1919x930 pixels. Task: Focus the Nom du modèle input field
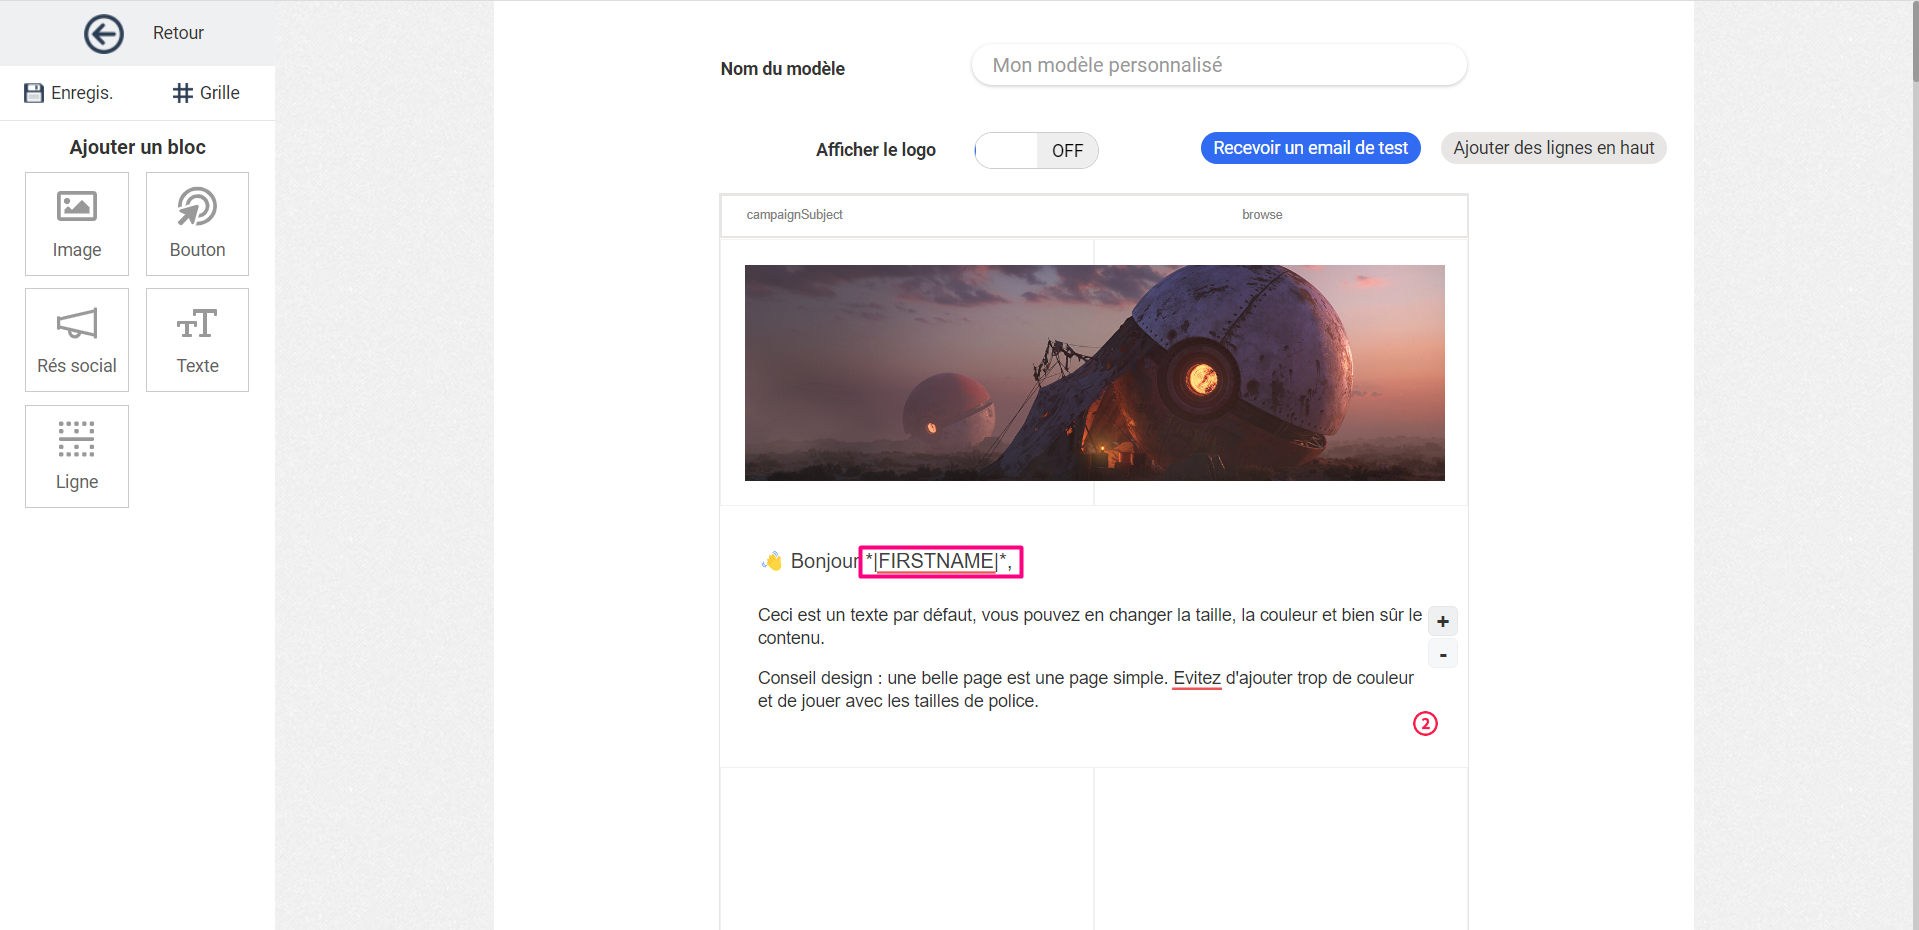click(1219, 65)
